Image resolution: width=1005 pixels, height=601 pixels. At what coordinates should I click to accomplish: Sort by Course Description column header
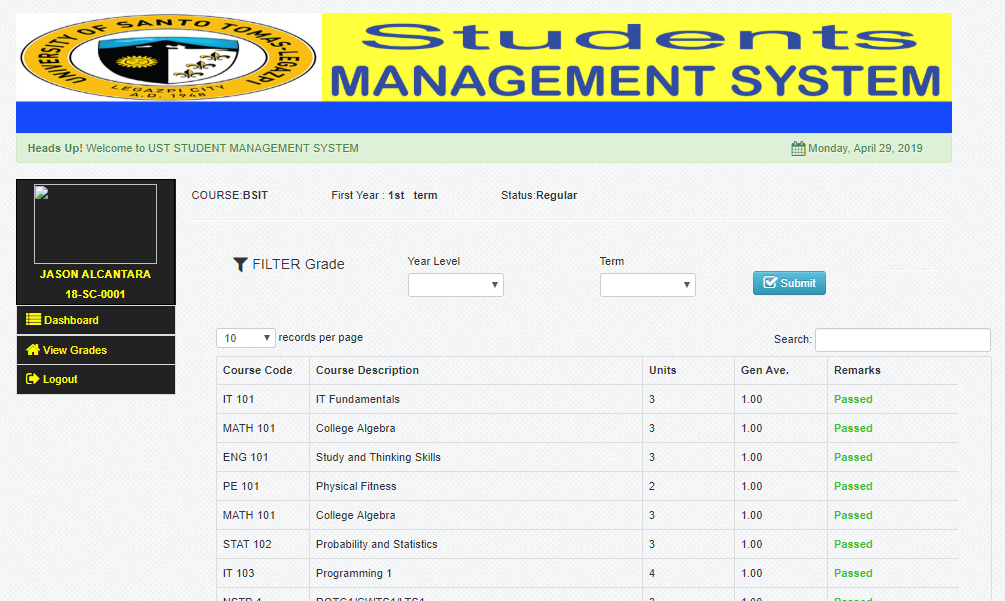tap(476, 370)
